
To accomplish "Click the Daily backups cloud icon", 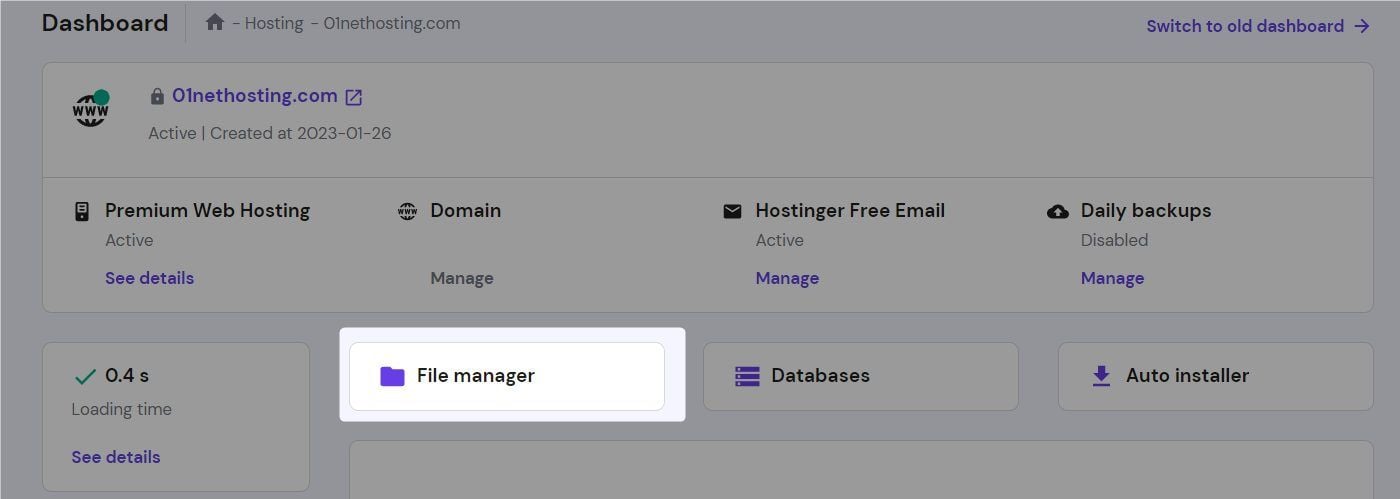I will coord(1057,211).
